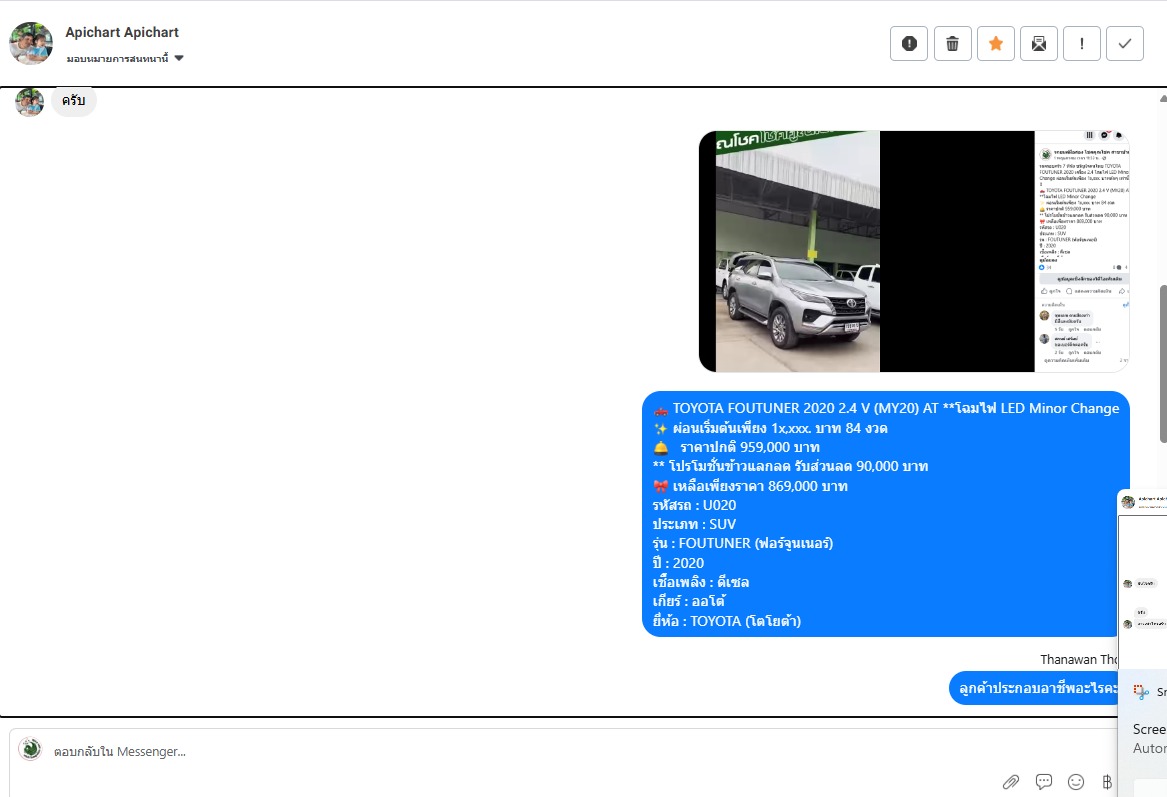The image size is (1167, 797).
Task: Delete conversation with trash icon
Action: (x=952, y=44)
